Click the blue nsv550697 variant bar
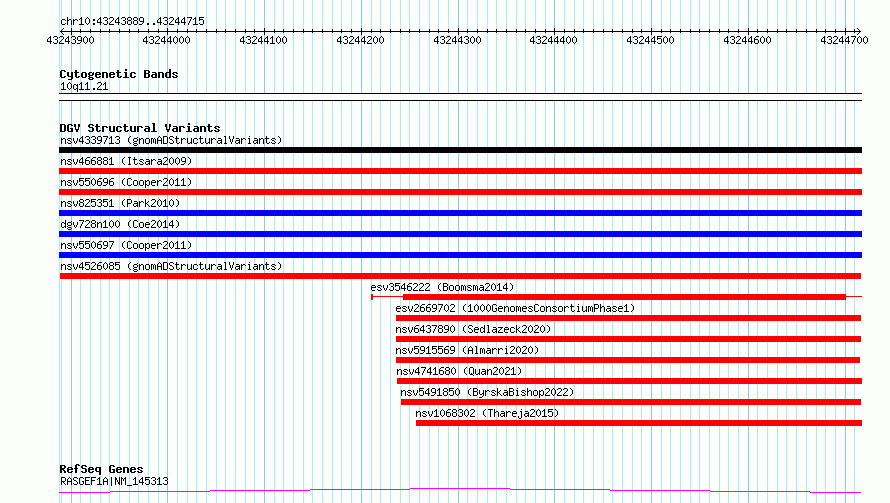This screenshot has width=890, height=503. (x=460, y=255)
